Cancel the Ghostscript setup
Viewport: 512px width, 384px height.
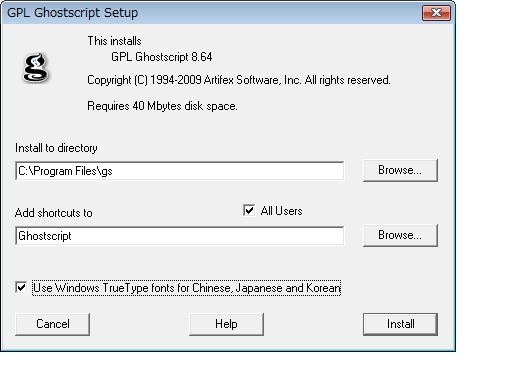(x=53, y=324)
